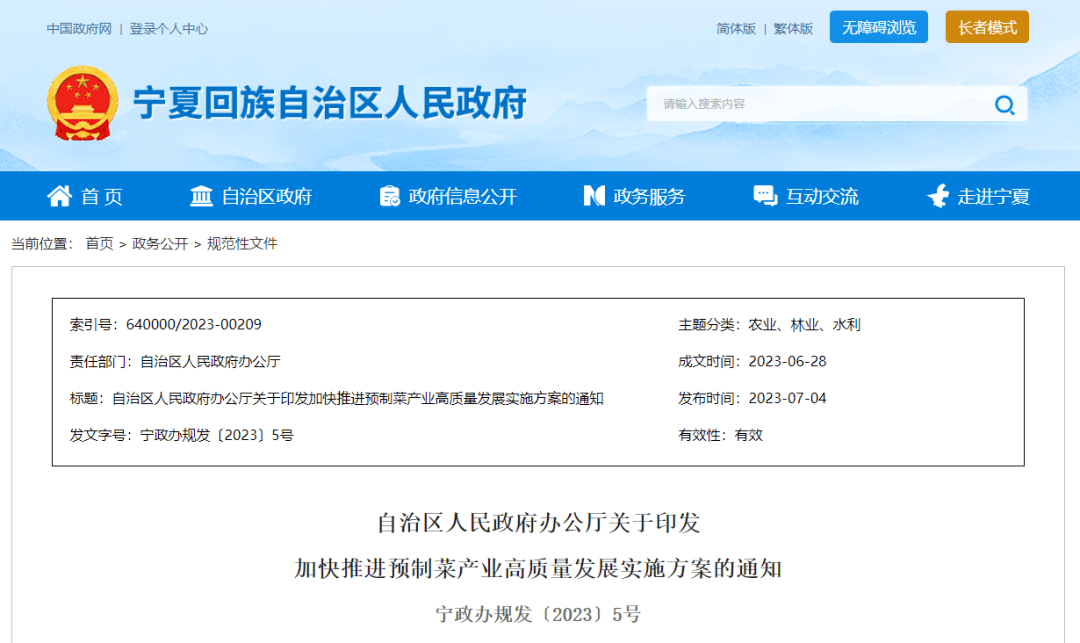Click the building icon beside 自治区政府

point(202,196)
